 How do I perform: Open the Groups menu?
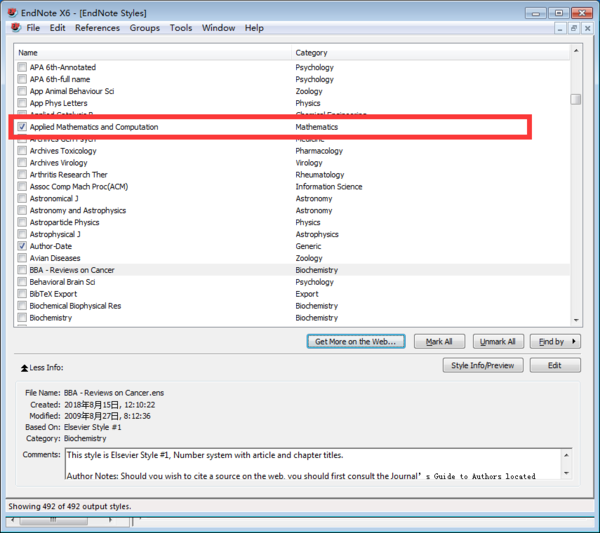145,28
